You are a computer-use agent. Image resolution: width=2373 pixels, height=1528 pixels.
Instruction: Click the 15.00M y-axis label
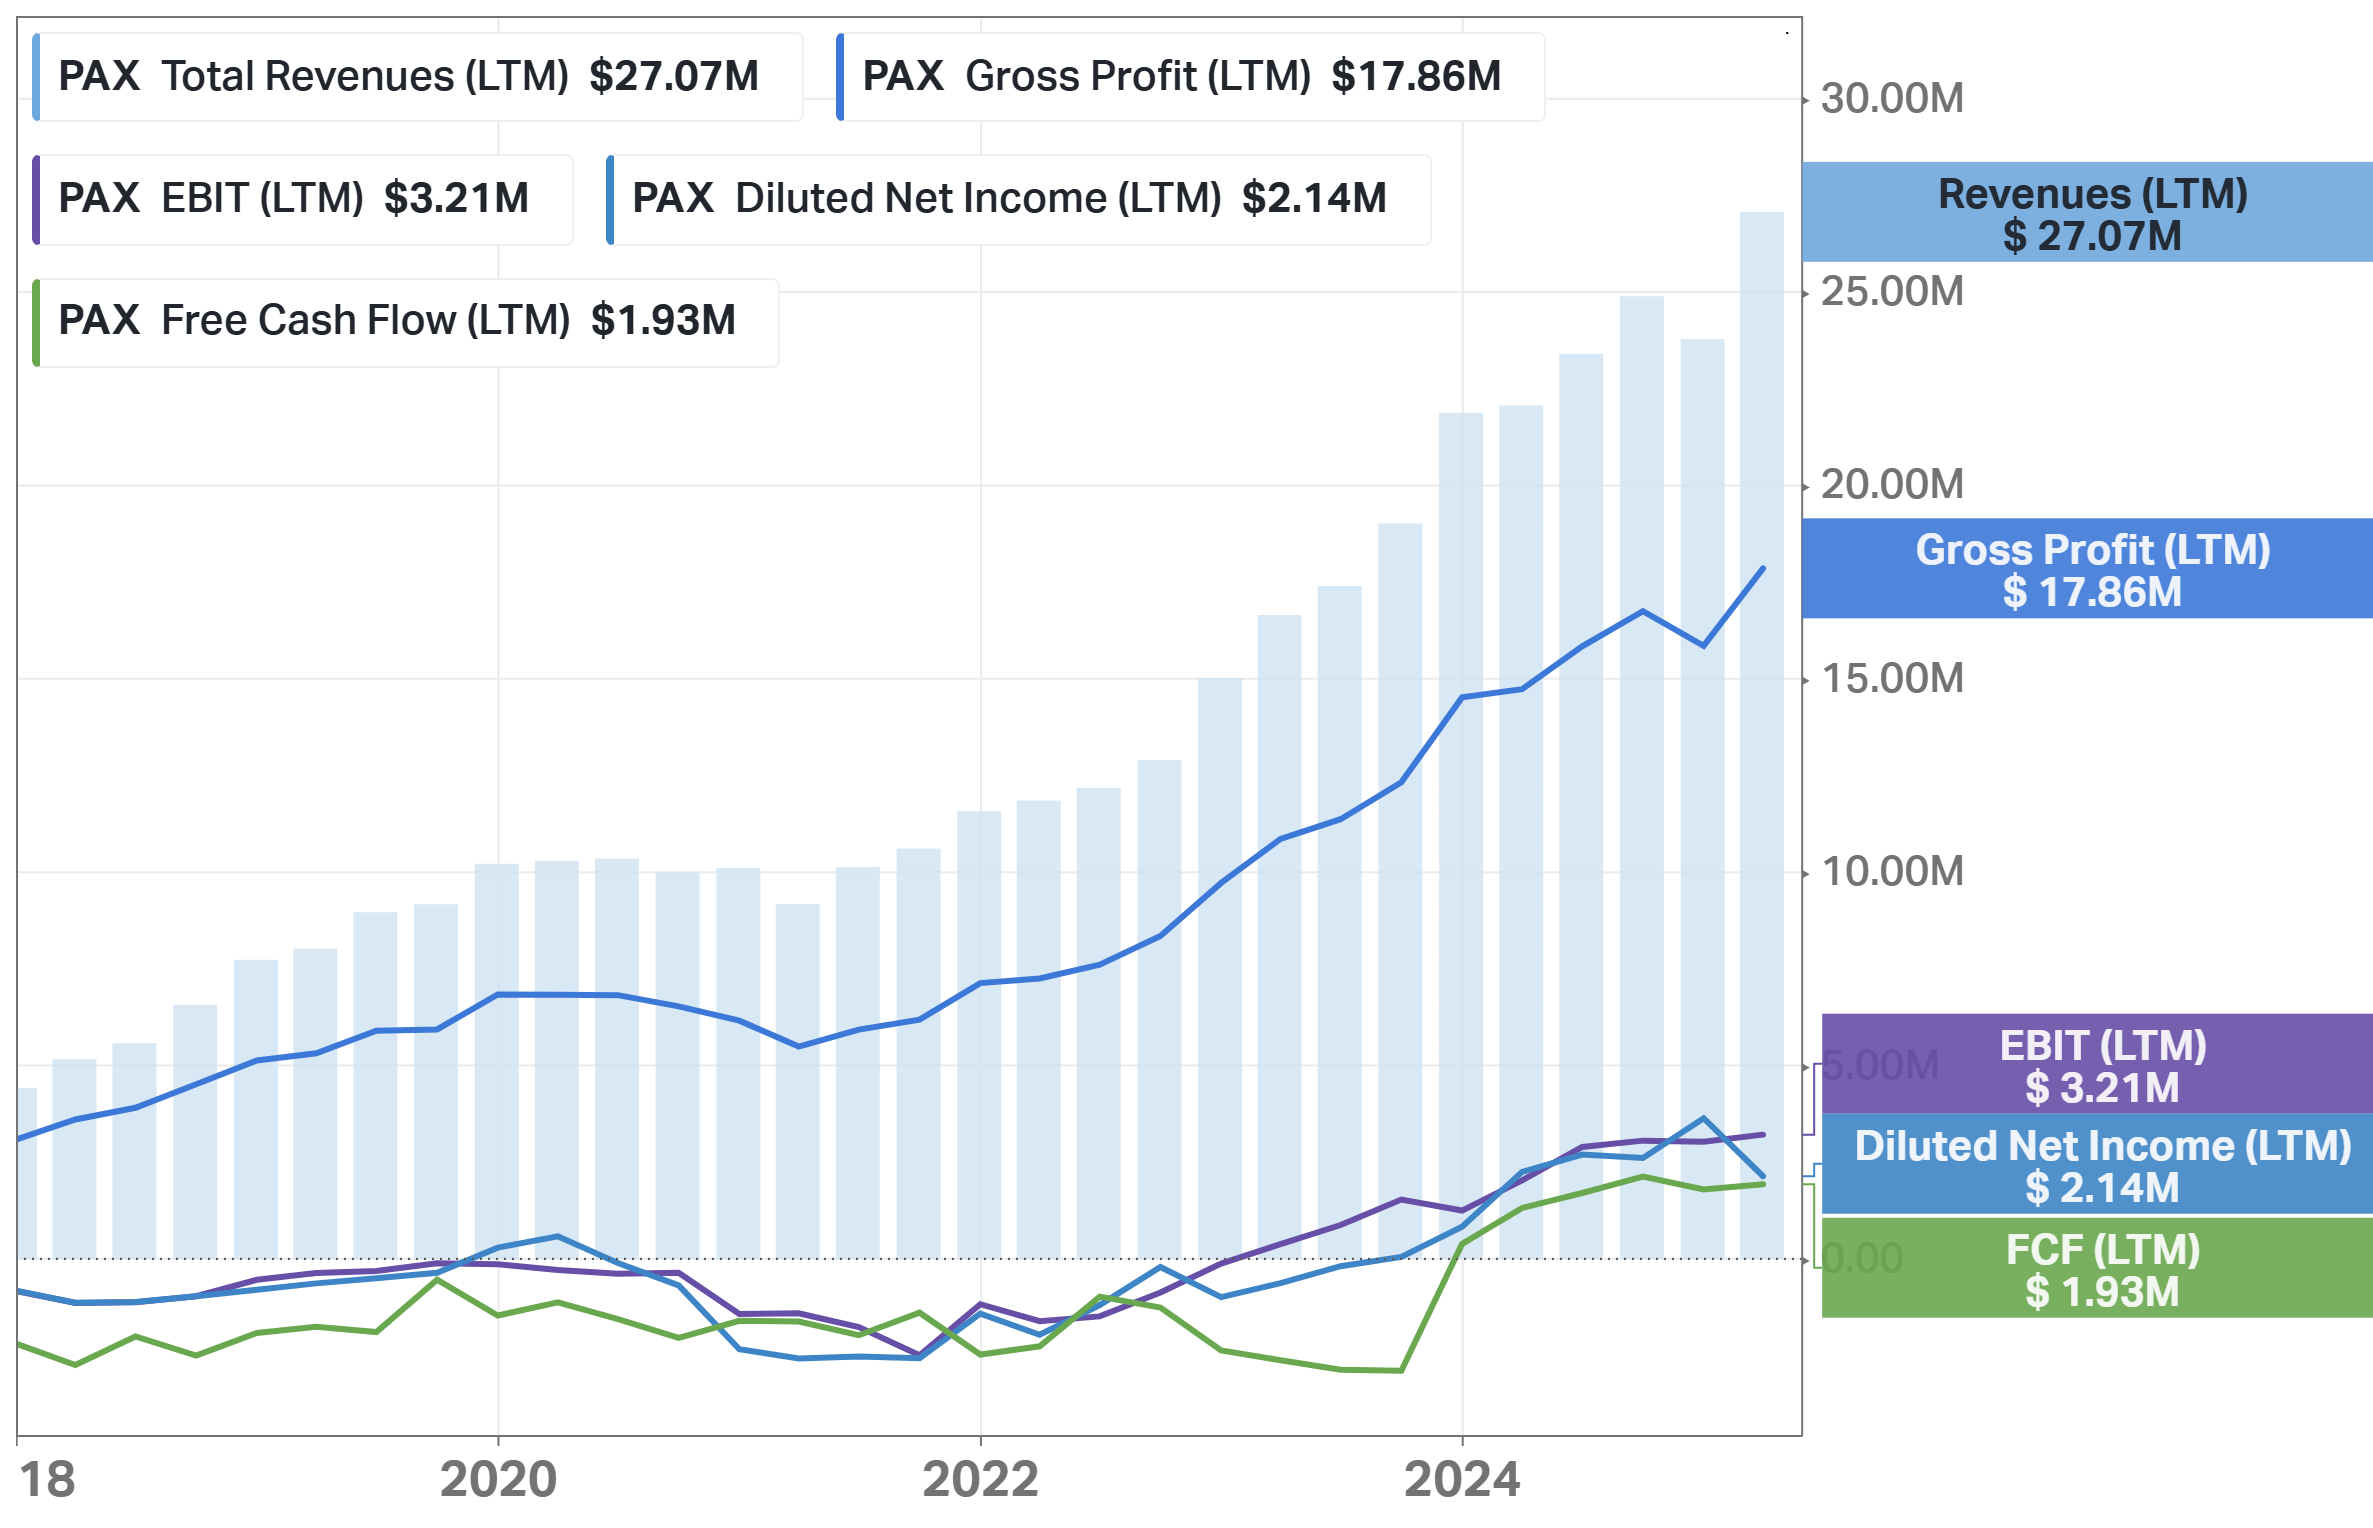[1891, 679]
